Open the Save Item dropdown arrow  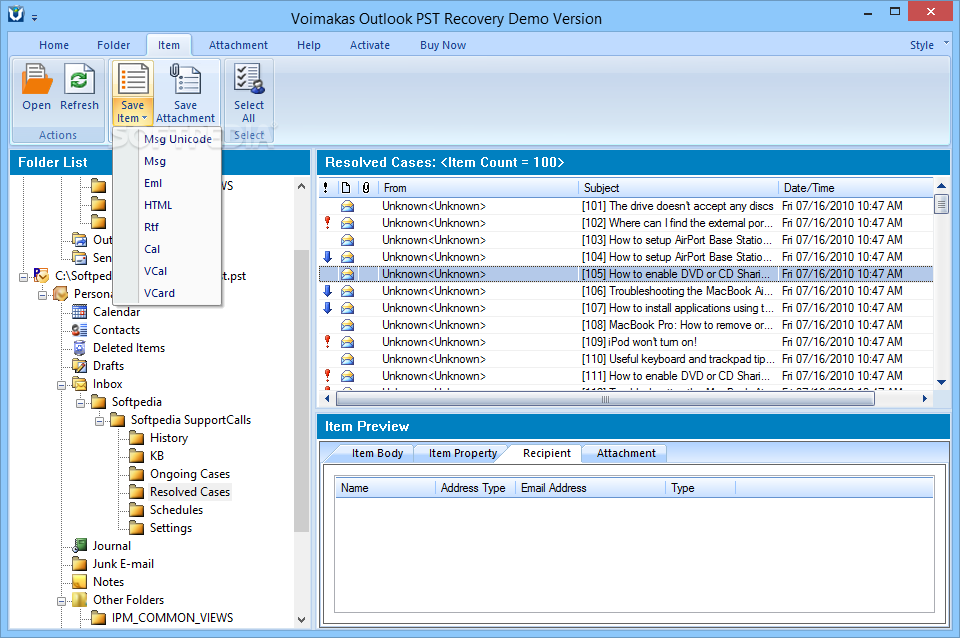[x=144, y=118]
